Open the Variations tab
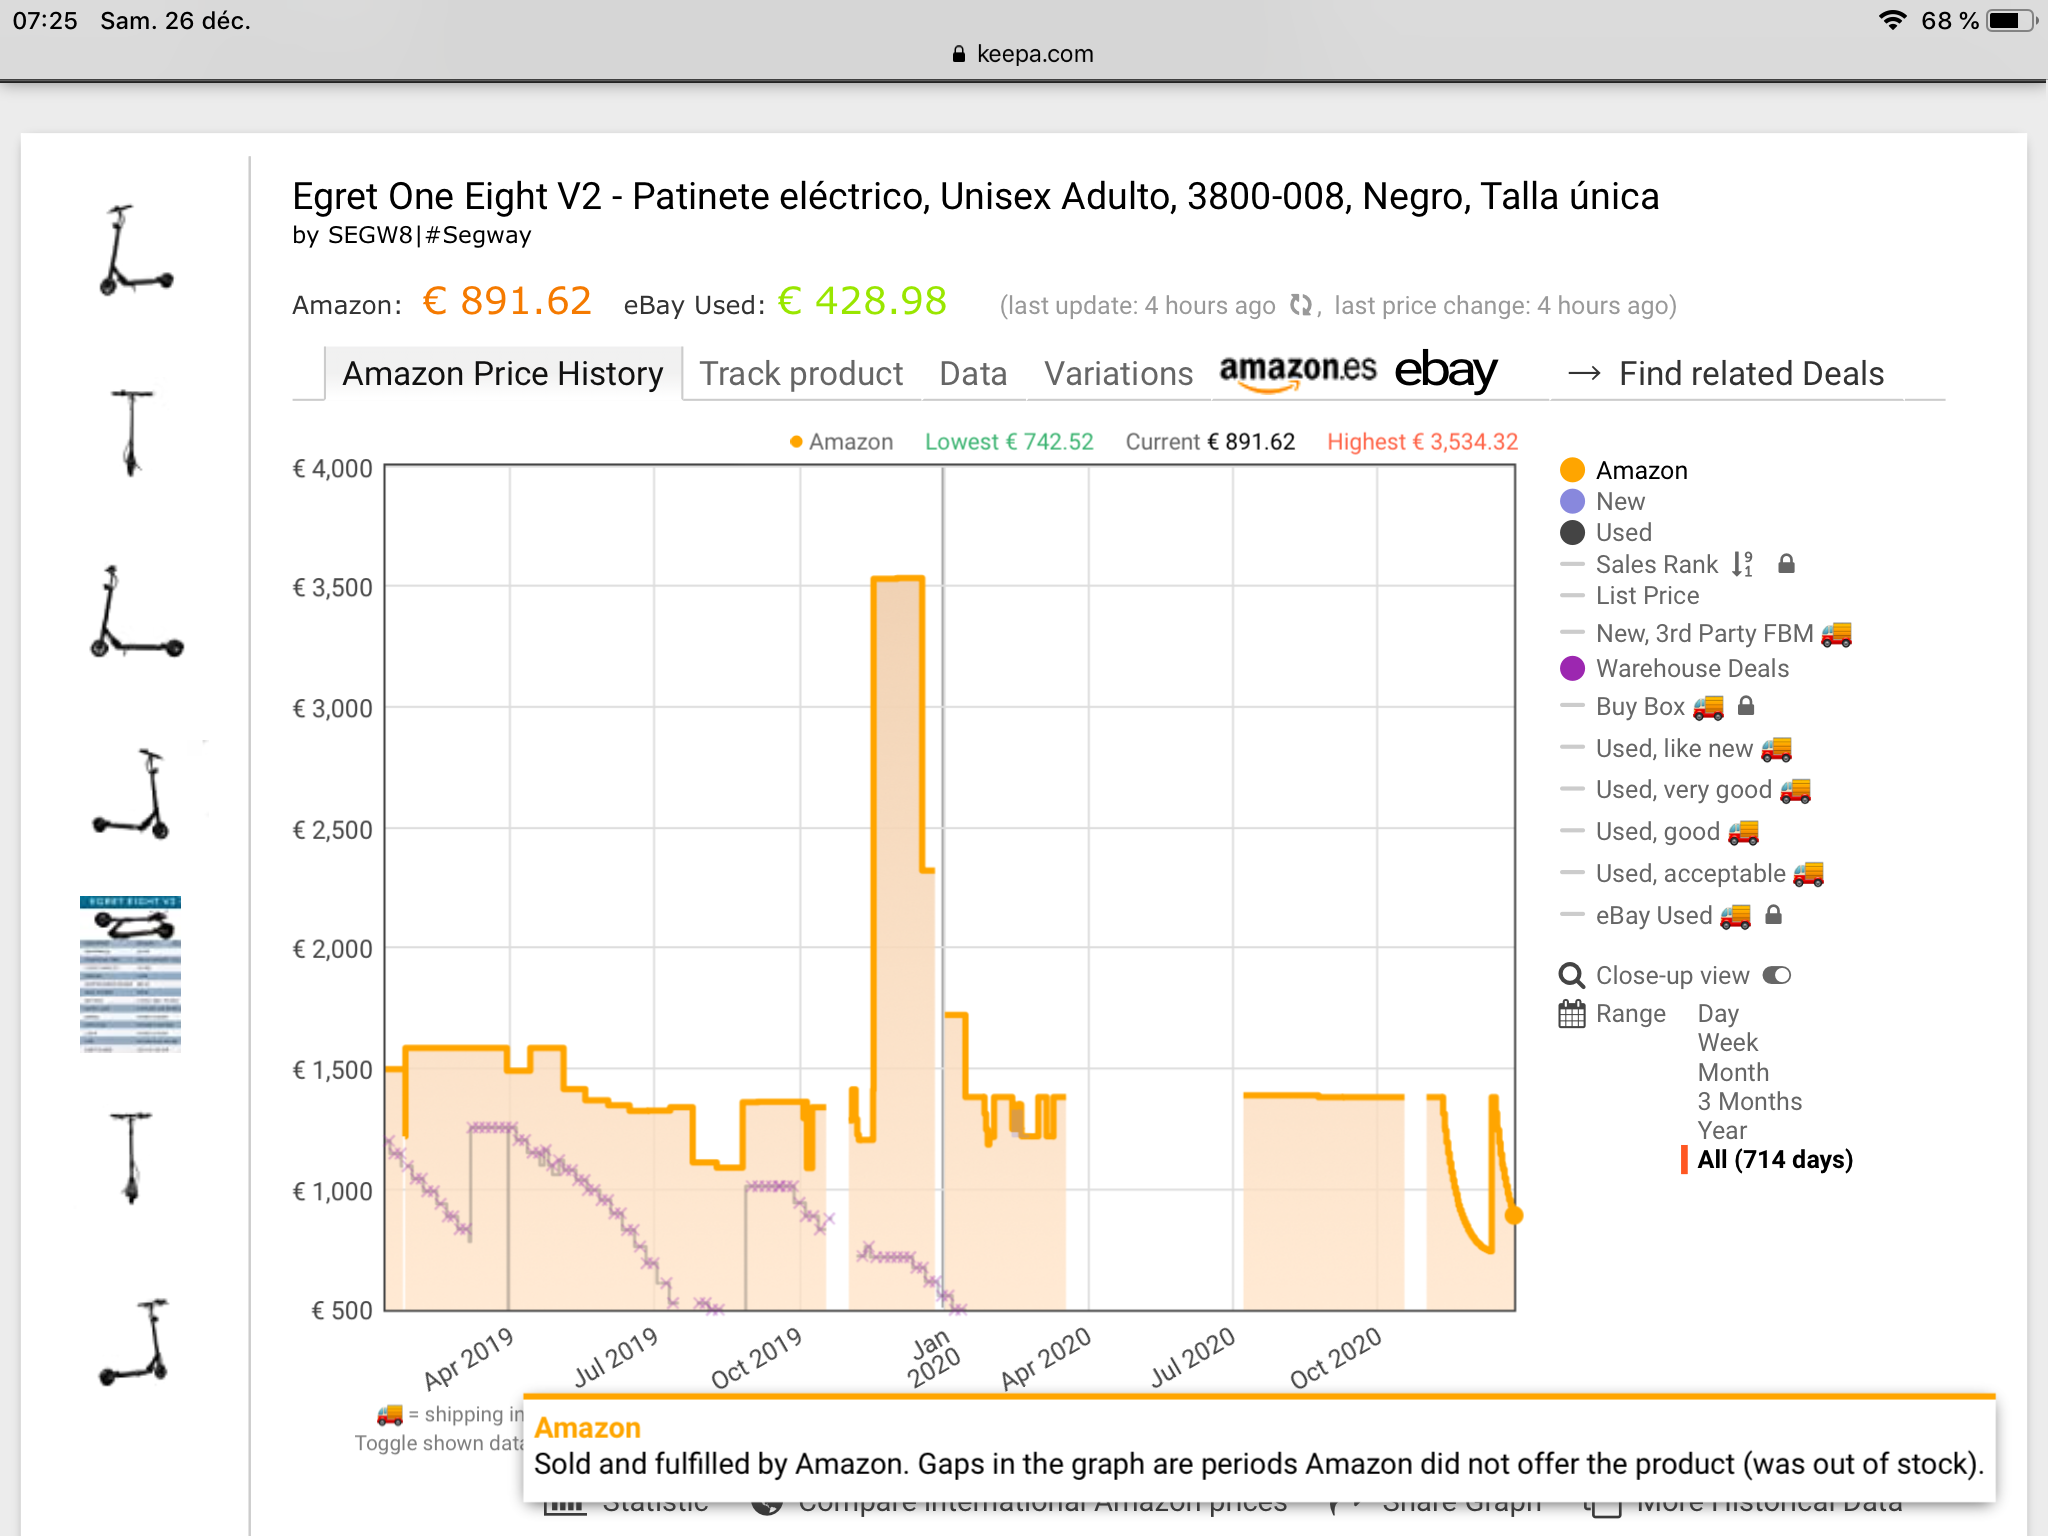 point(1118,373)
